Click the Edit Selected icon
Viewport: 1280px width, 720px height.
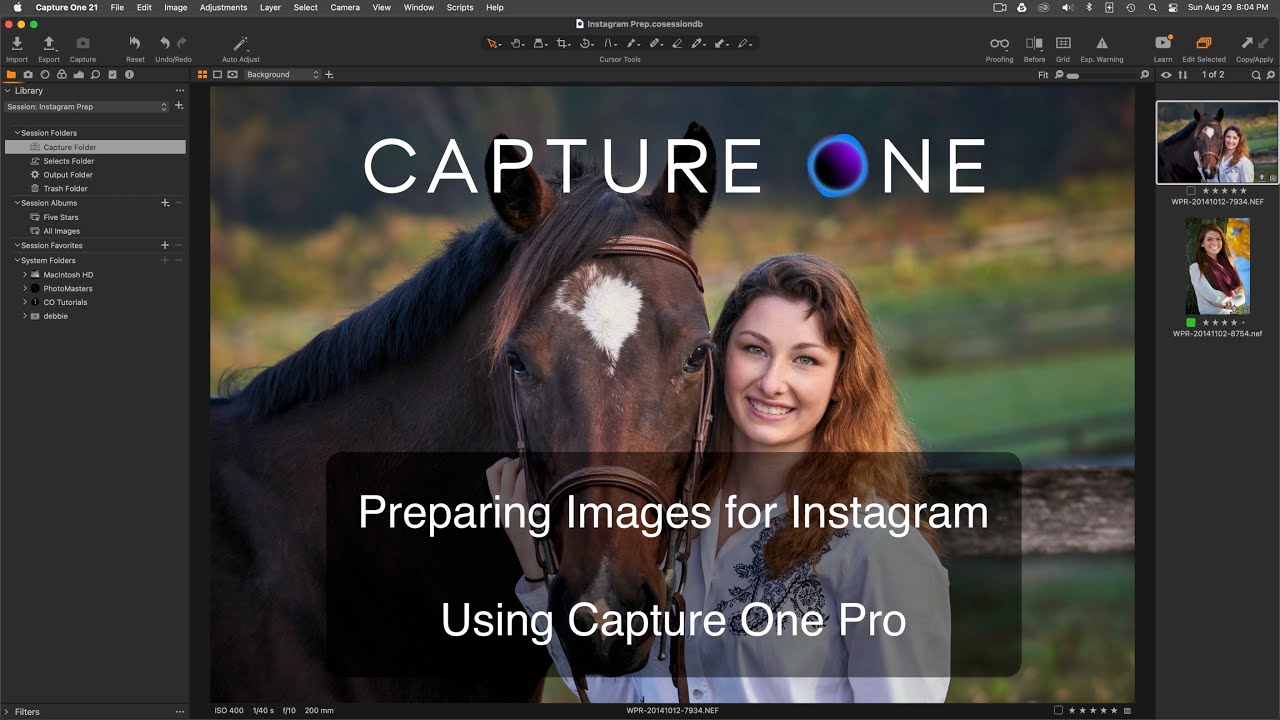(1204, 43)
